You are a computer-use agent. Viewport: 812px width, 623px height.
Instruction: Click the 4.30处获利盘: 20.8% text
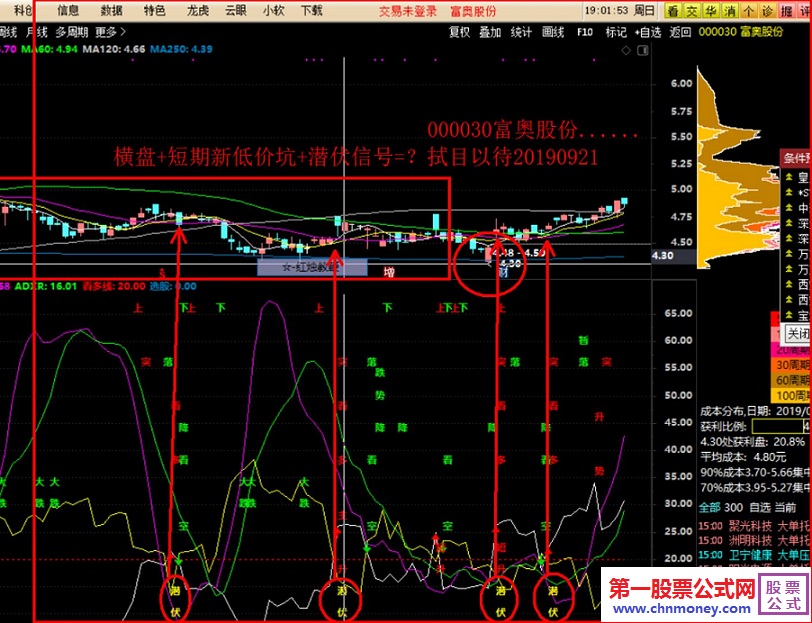[752, 442]
